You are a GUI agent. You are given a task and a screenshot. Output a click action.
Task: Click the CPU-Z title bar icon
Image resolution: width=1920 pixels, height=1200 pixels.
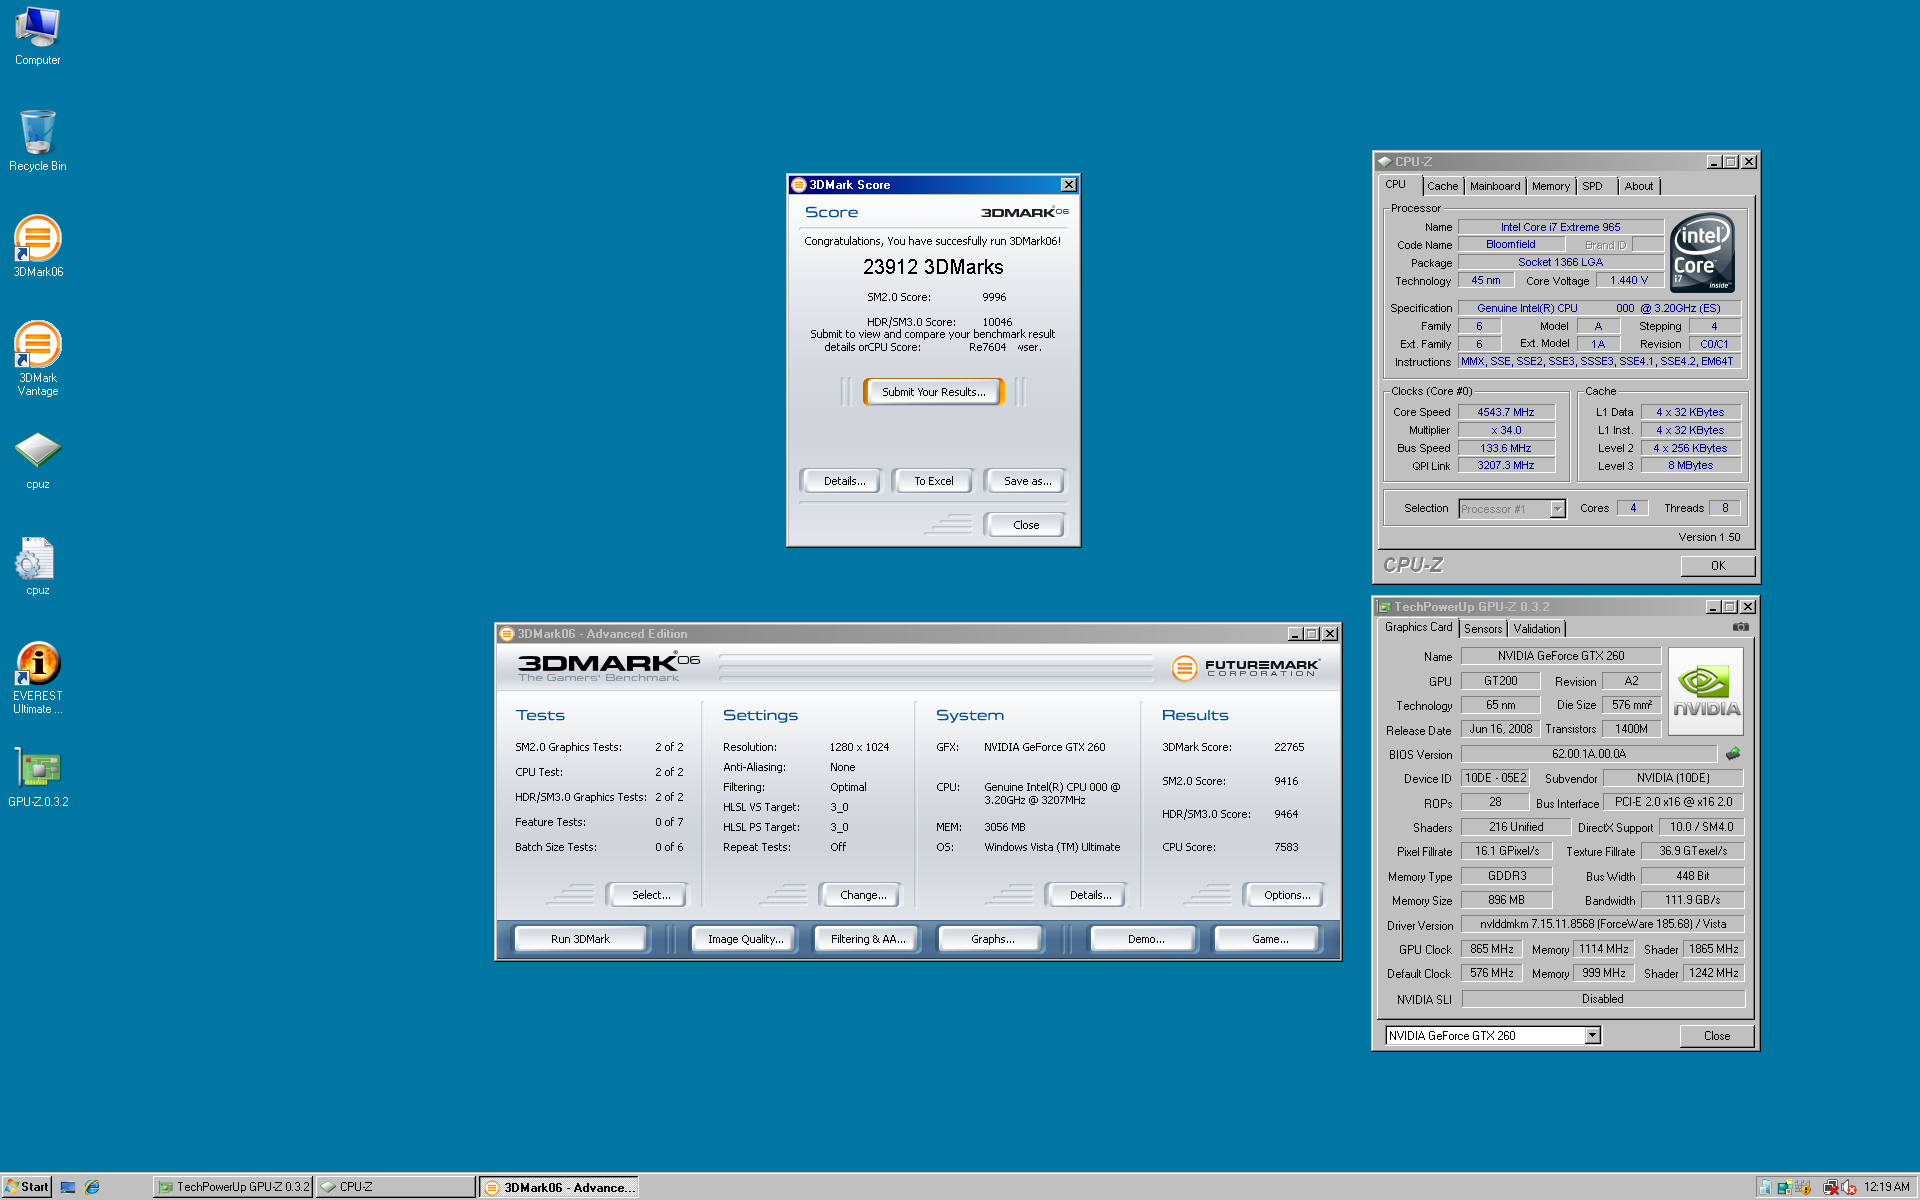[x=1385, y=161]
